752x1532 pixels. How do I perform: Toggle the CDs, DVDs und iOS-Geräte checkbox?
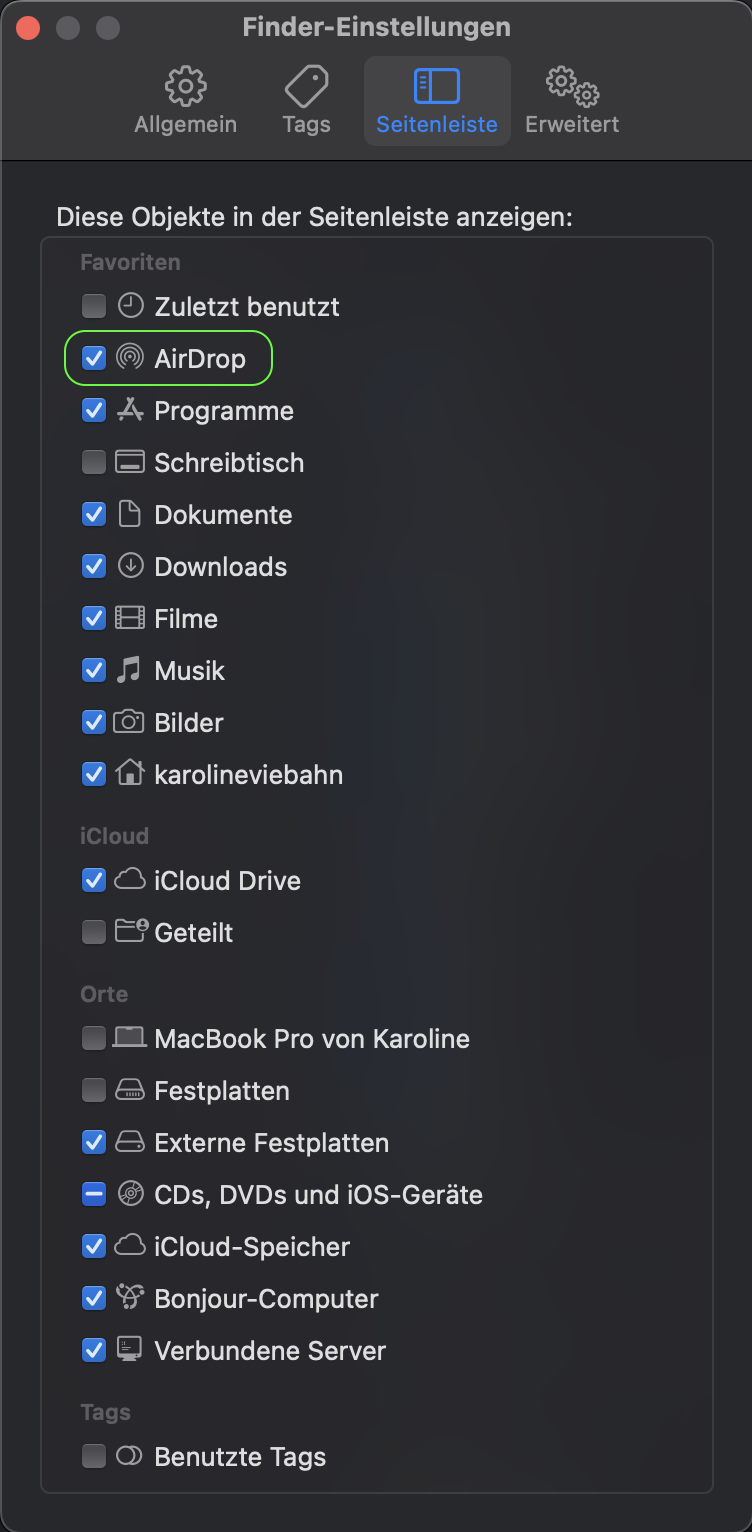click(x=94, y=1194)
